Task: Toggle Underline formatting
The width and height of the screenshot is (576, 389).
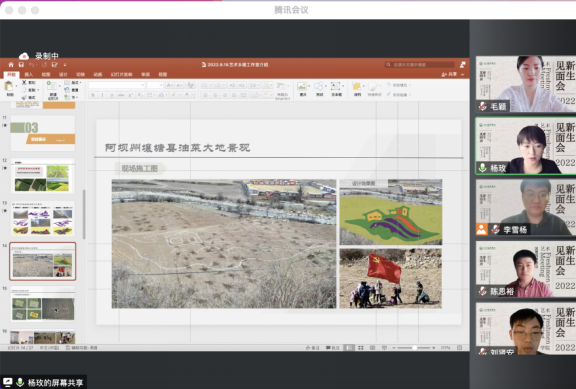Action: [112, 95]
